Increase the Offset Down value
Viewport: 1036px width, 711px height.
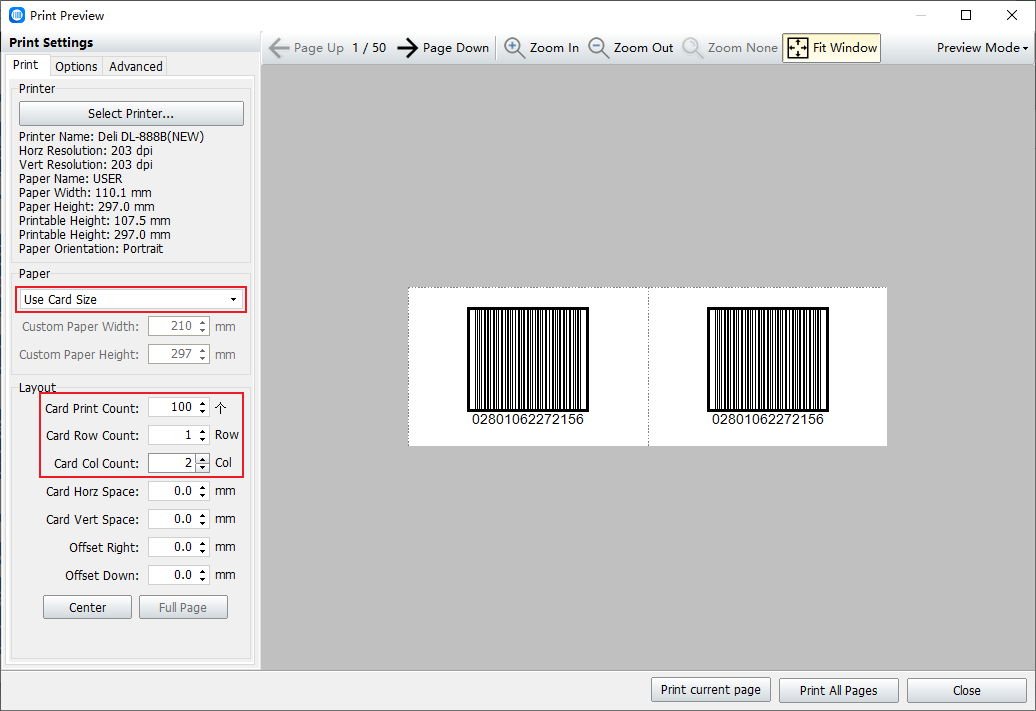(x=203, y=571)
